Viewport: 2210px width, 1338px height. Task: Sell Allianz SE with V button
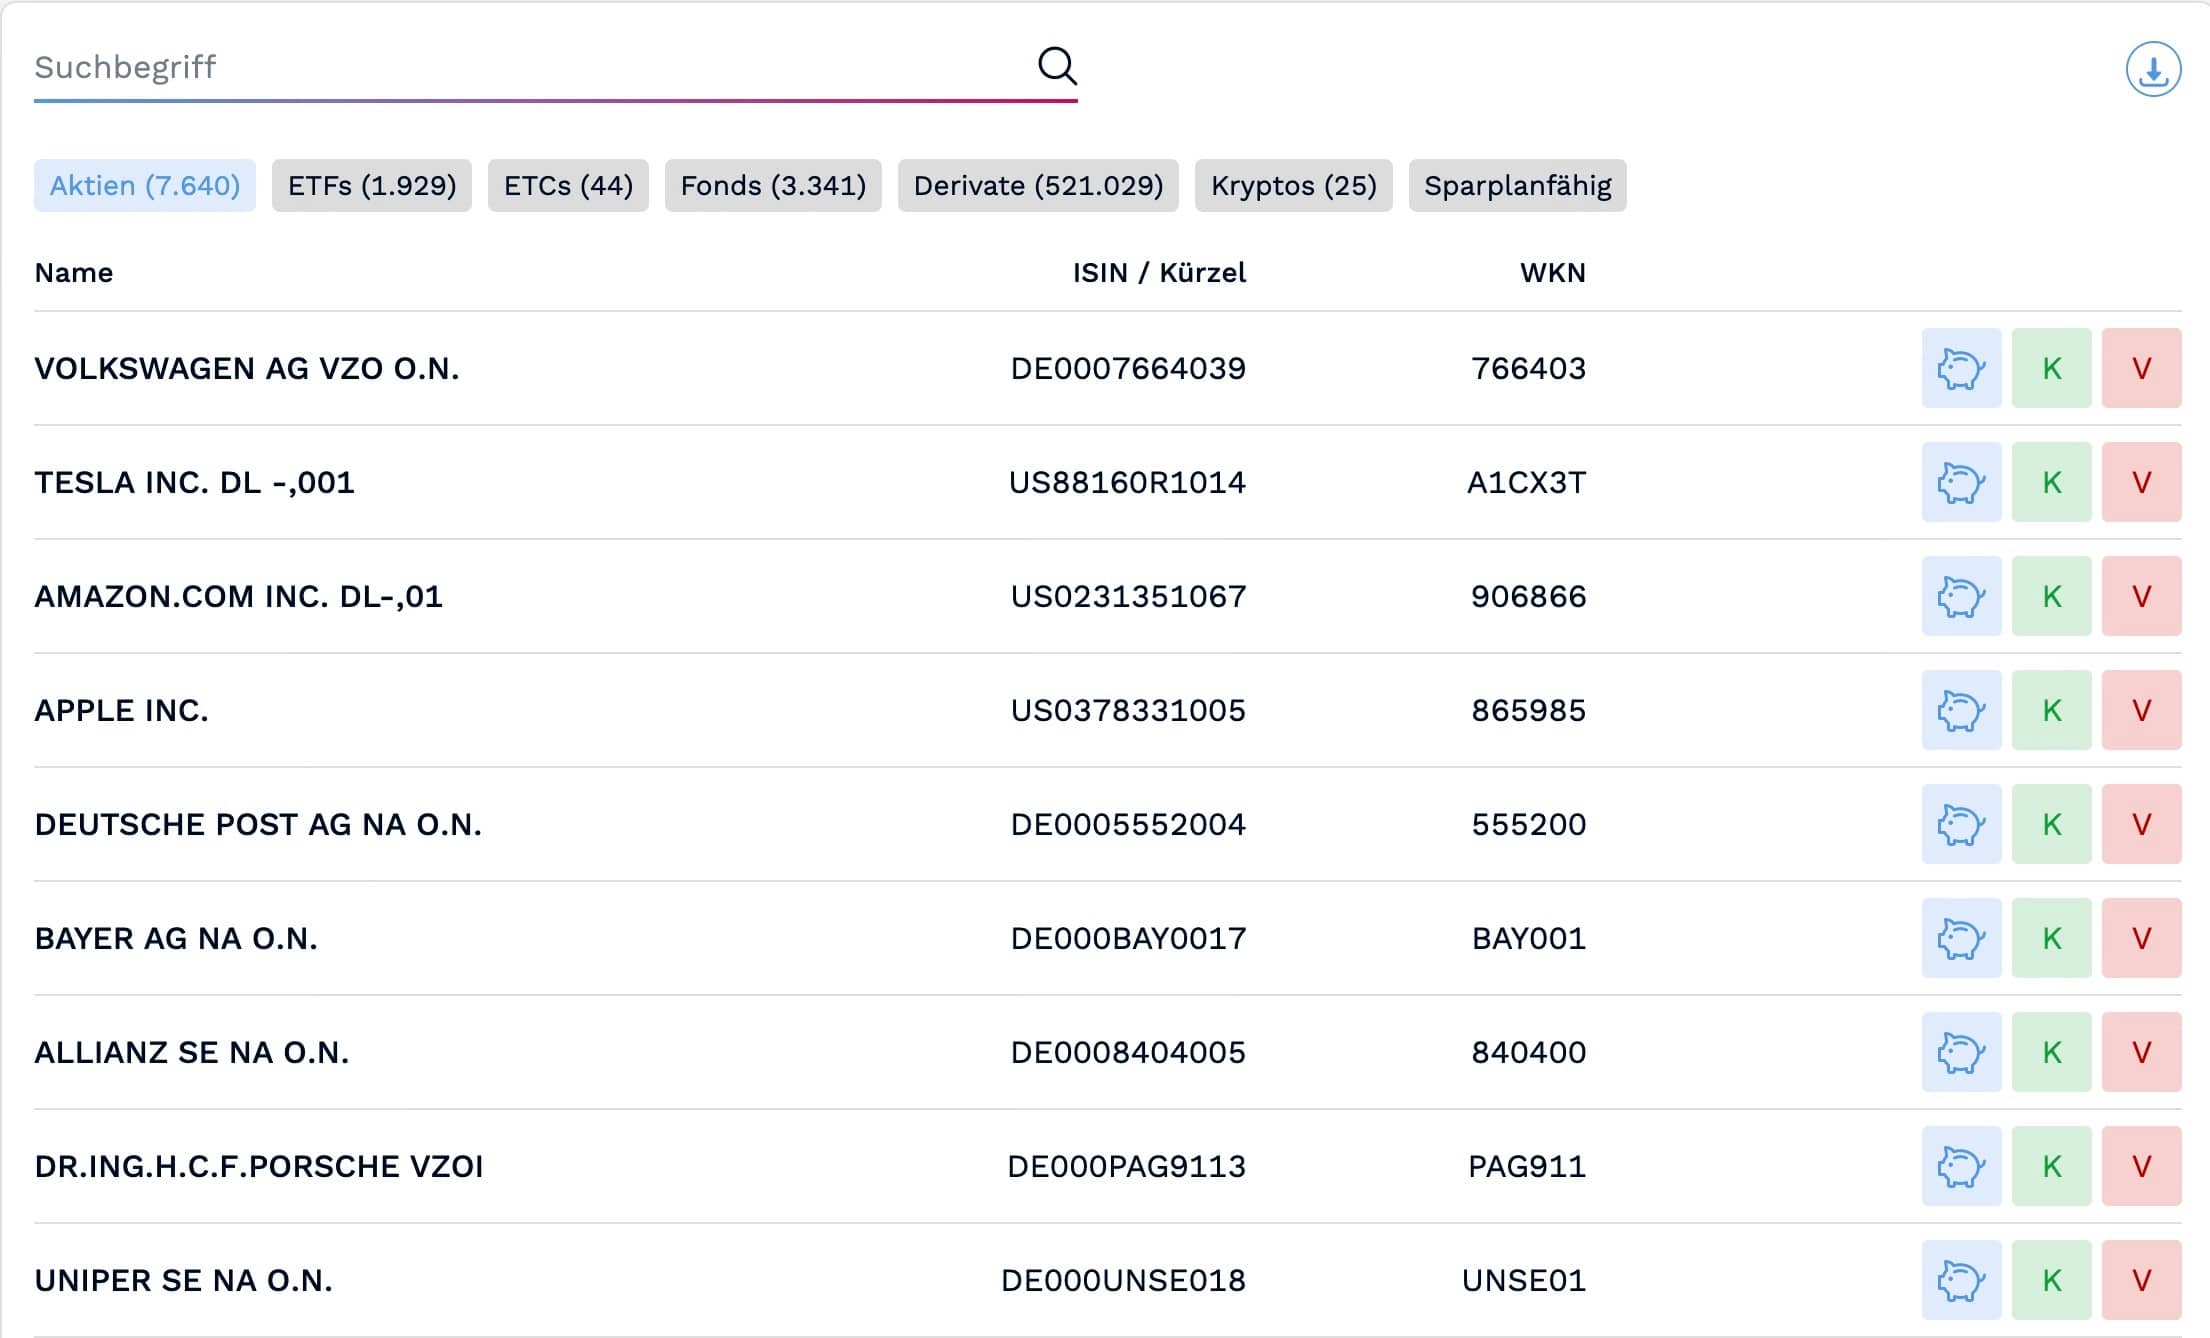(x=2141, y=1052)
